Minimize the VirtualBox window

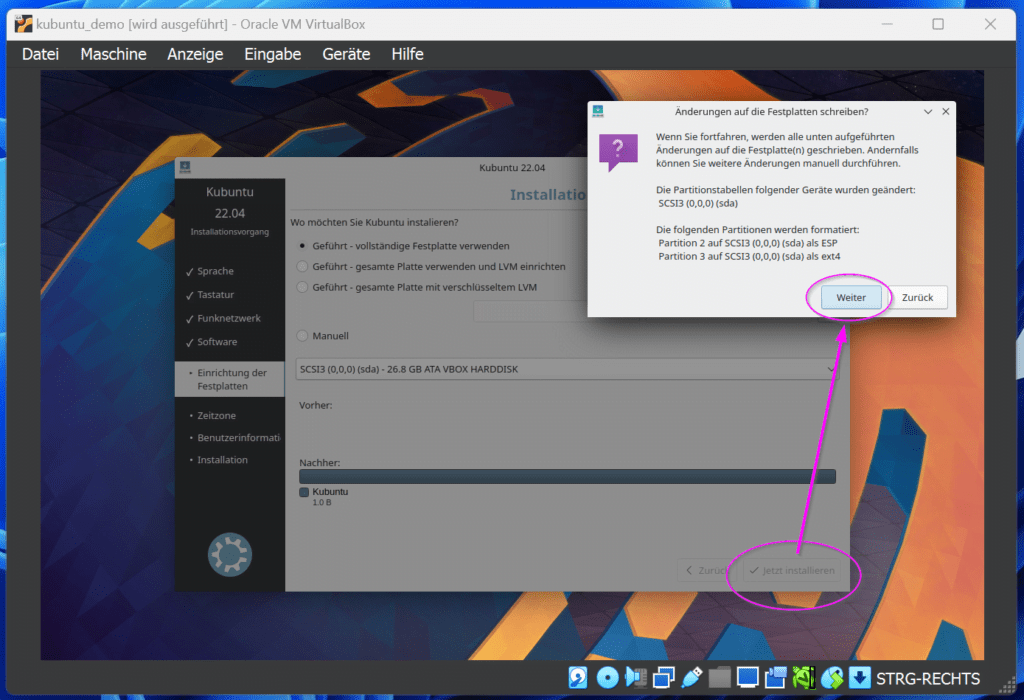point(887,24)
